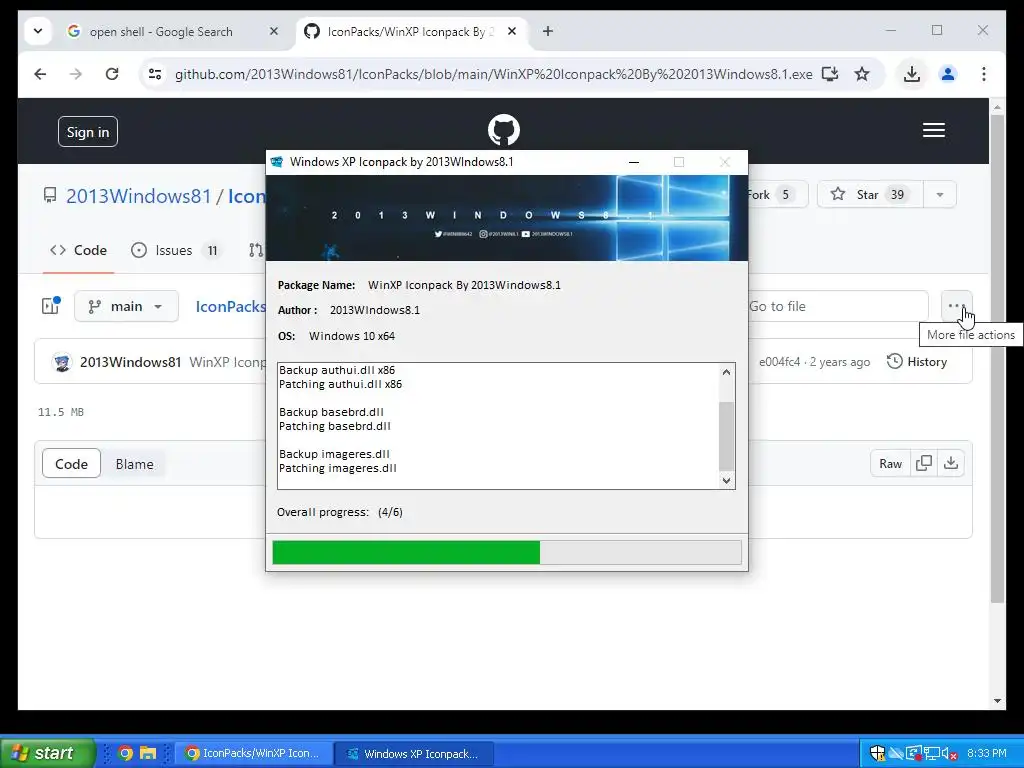Expand the file tree side panel
This screenshot has width=1024, height=768.
51,306
